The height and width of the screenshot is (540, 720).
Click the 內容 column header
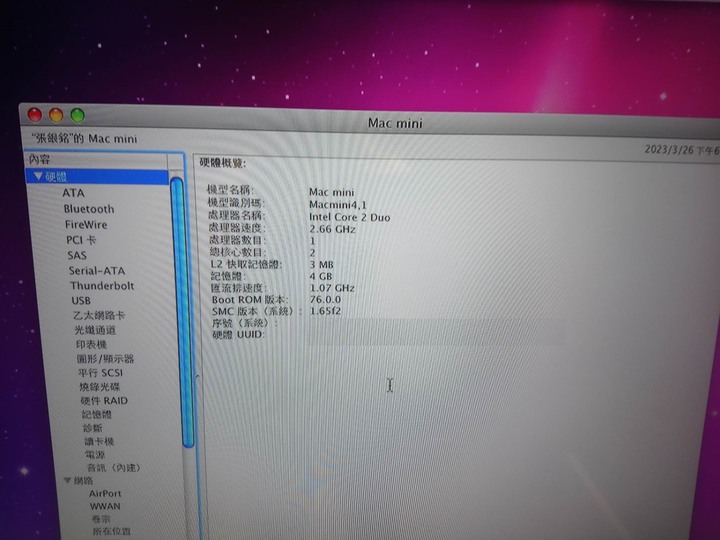tap(97, 160)
